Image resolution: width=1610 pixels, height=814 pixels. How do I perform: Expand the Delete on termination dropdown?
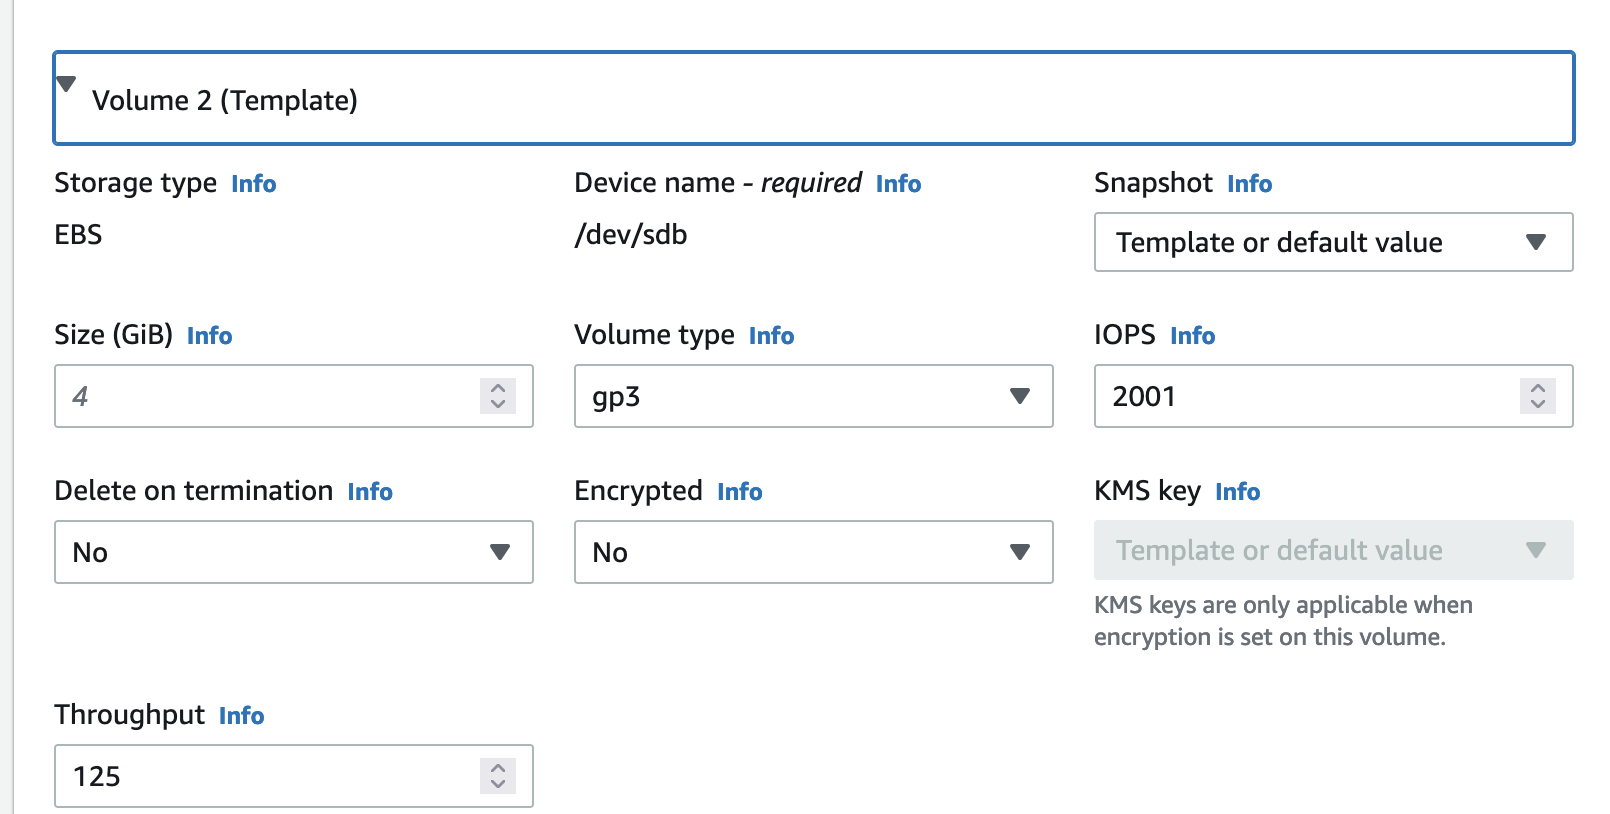coord(293,552)
